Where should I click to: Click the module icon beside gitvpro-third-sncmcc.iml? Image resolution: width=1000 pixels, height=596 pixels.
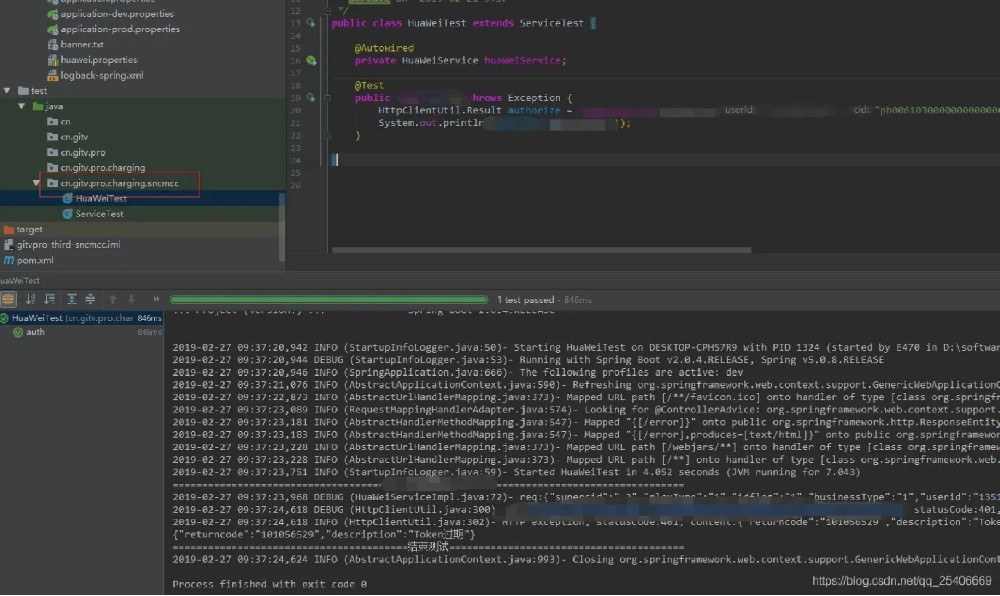[8, 244]
